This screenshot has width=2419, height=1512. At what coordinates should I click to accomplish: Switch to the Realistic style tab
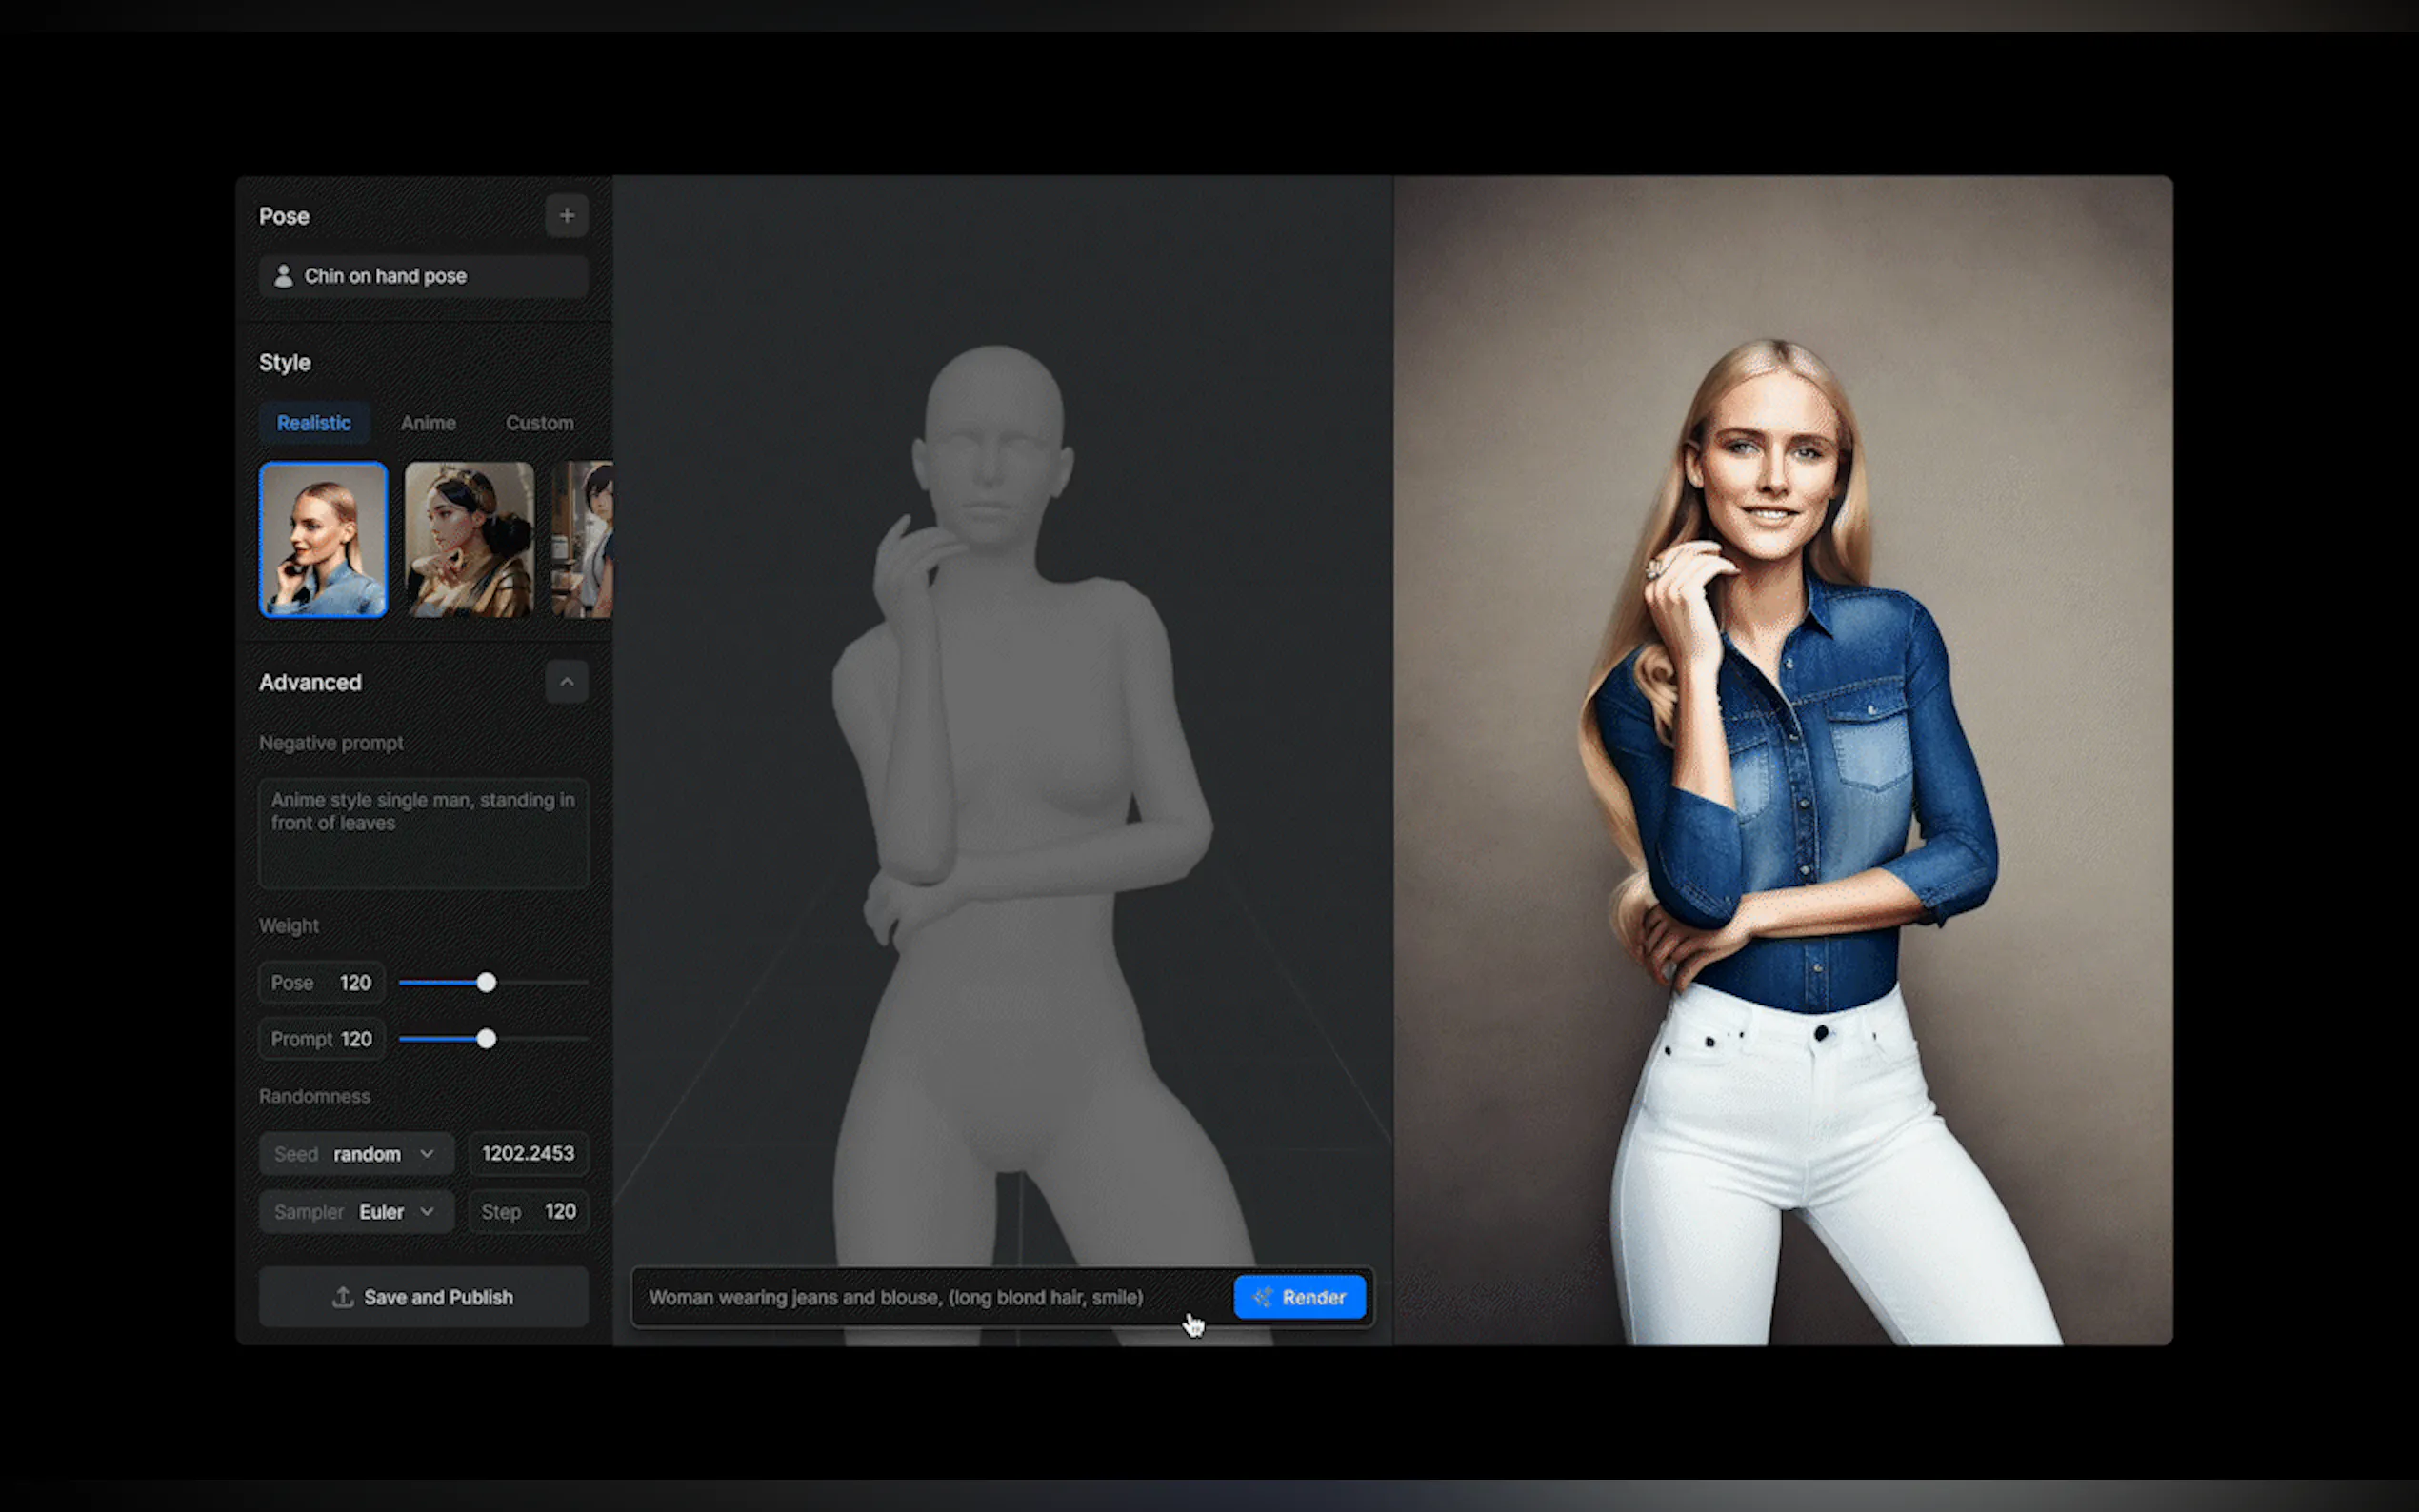point(314,423)
